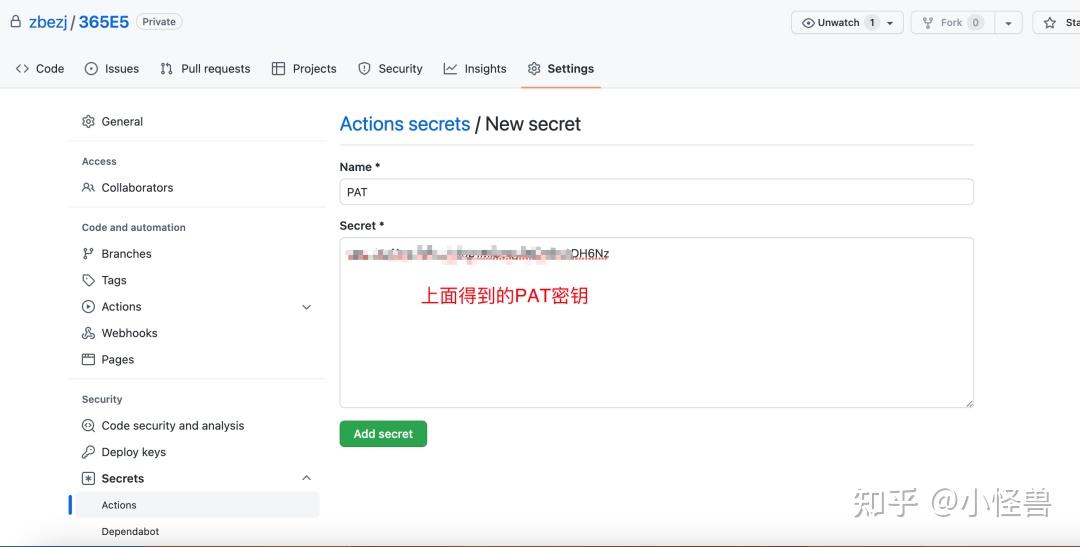Click the Tags label icon
Screen dimensions: 1080x547
pyautogui.click(x=88, y=280)
